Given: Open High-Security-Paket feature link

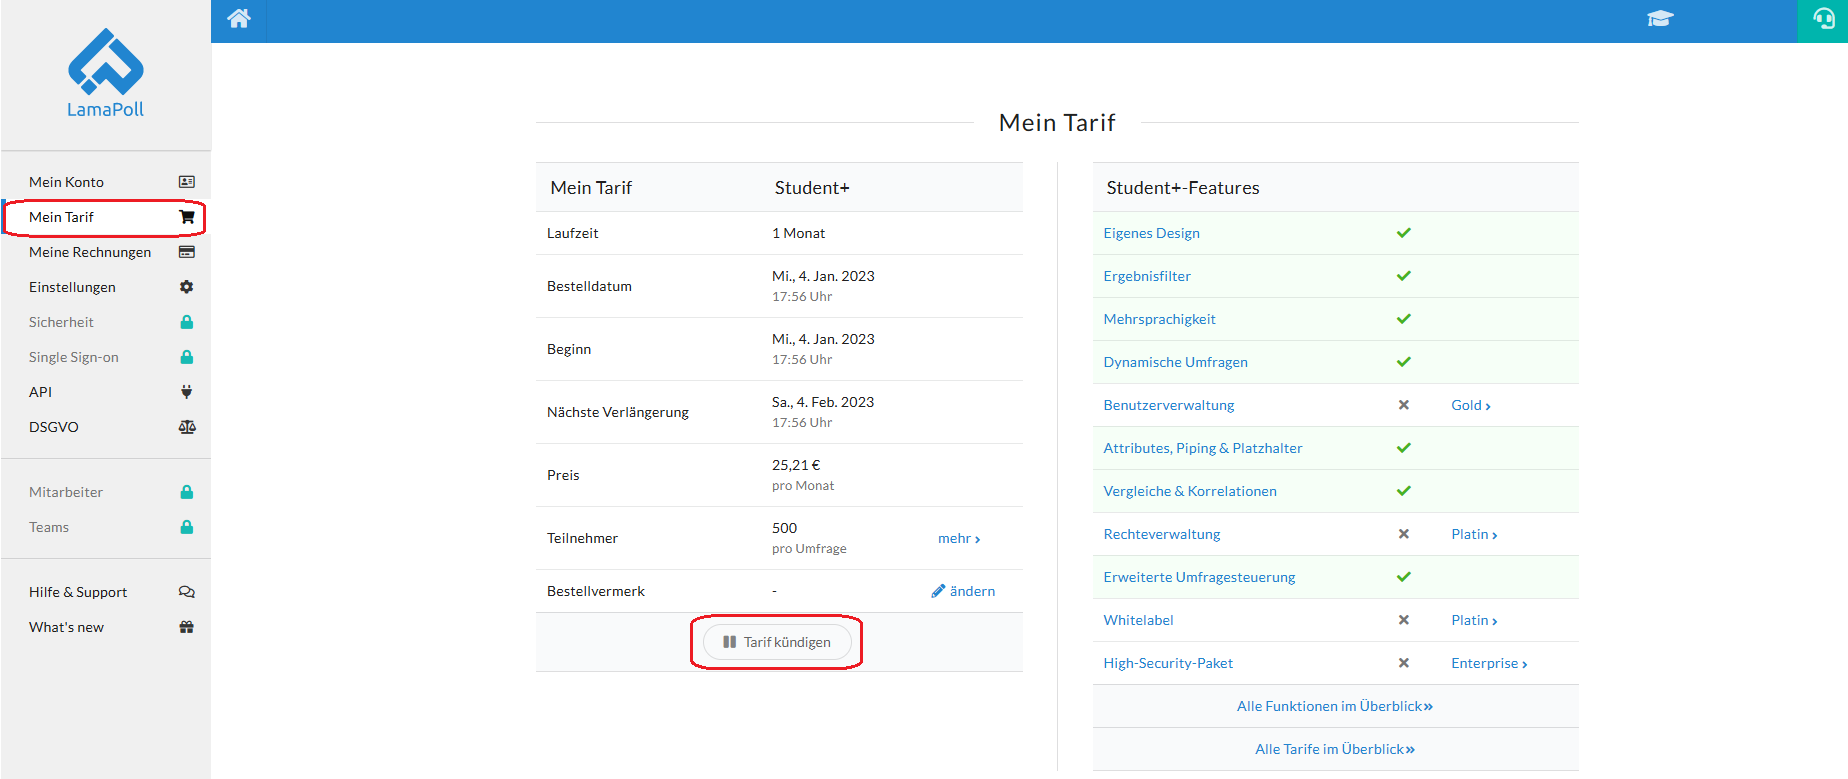Looking at the screenshot, I should pos(1168,663).
